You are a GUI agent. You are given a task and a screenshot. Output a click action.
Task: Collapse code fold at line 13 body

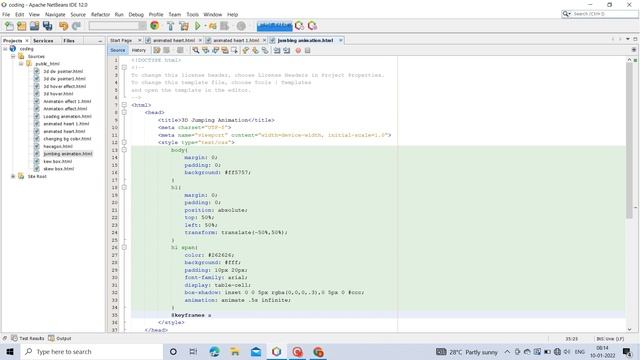click(x=124, y=150)
